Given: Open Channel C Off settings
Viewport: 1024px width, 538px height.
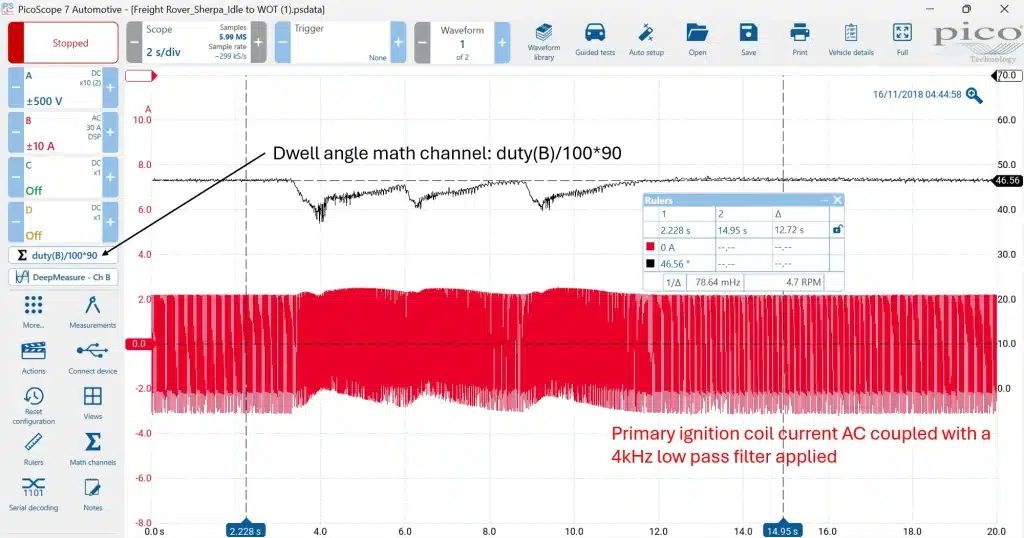Looking at the screenshot, I should point(63,177).
